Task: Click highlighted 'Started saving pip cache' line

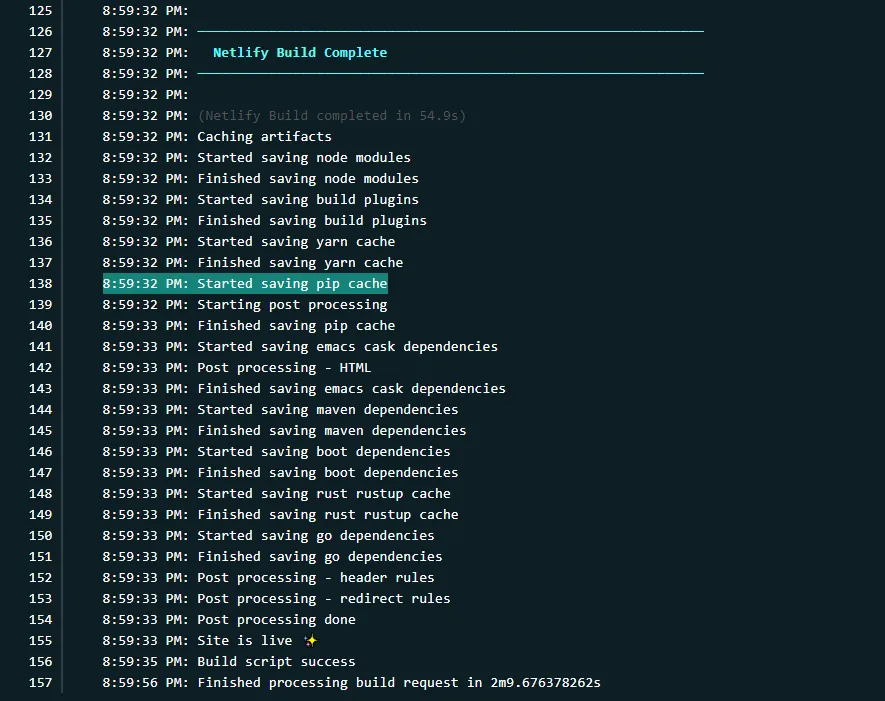Action: (x=245, y=283)
